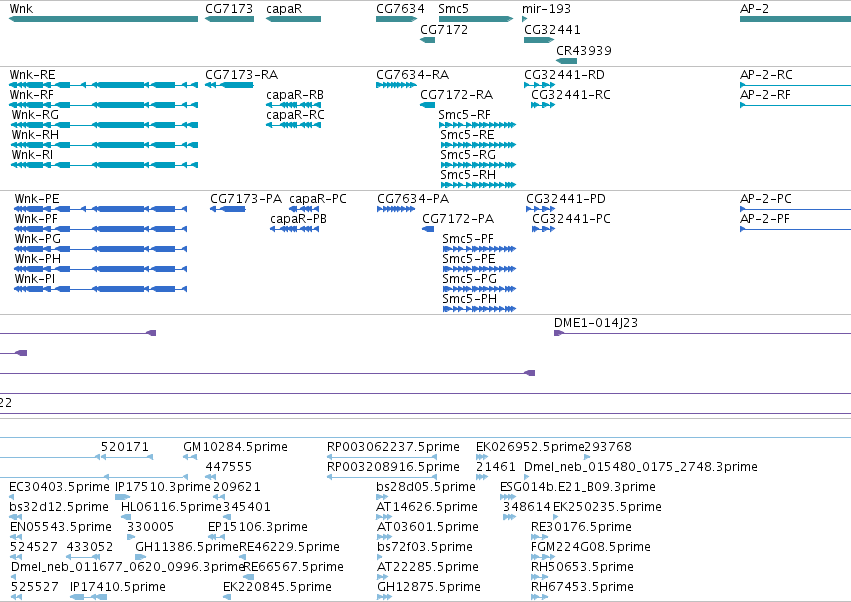
Task: Select the Wnk-PI protein label
Action: (35, 279)
